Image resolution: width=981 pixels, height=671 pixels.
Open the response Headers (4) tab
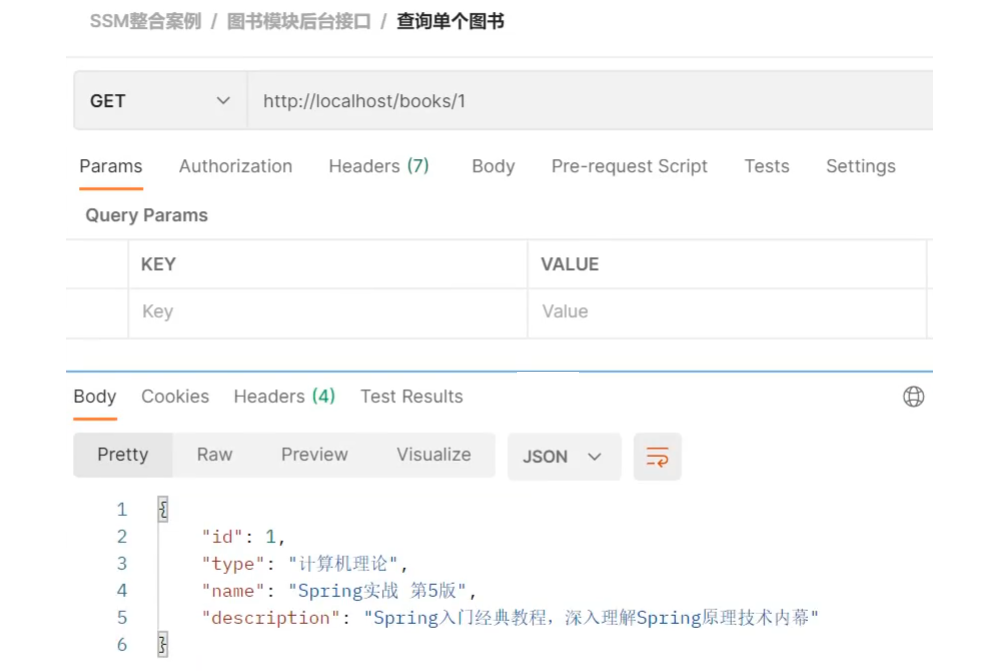pyautogui.click(x=284, y=396)
